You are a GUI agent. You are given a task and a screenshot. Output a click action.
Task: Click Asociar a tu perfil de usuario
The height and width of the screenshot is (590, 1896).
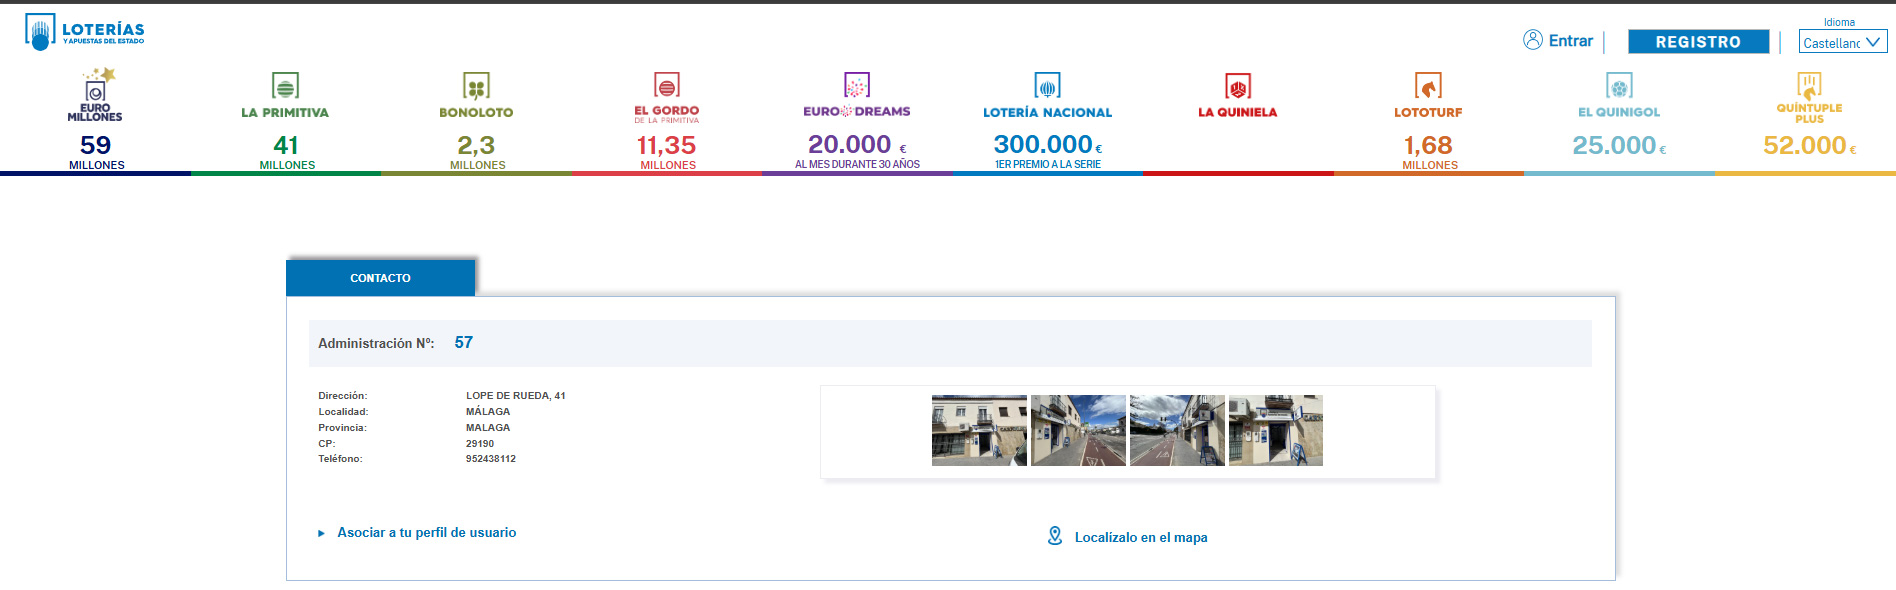pos(427,533)
